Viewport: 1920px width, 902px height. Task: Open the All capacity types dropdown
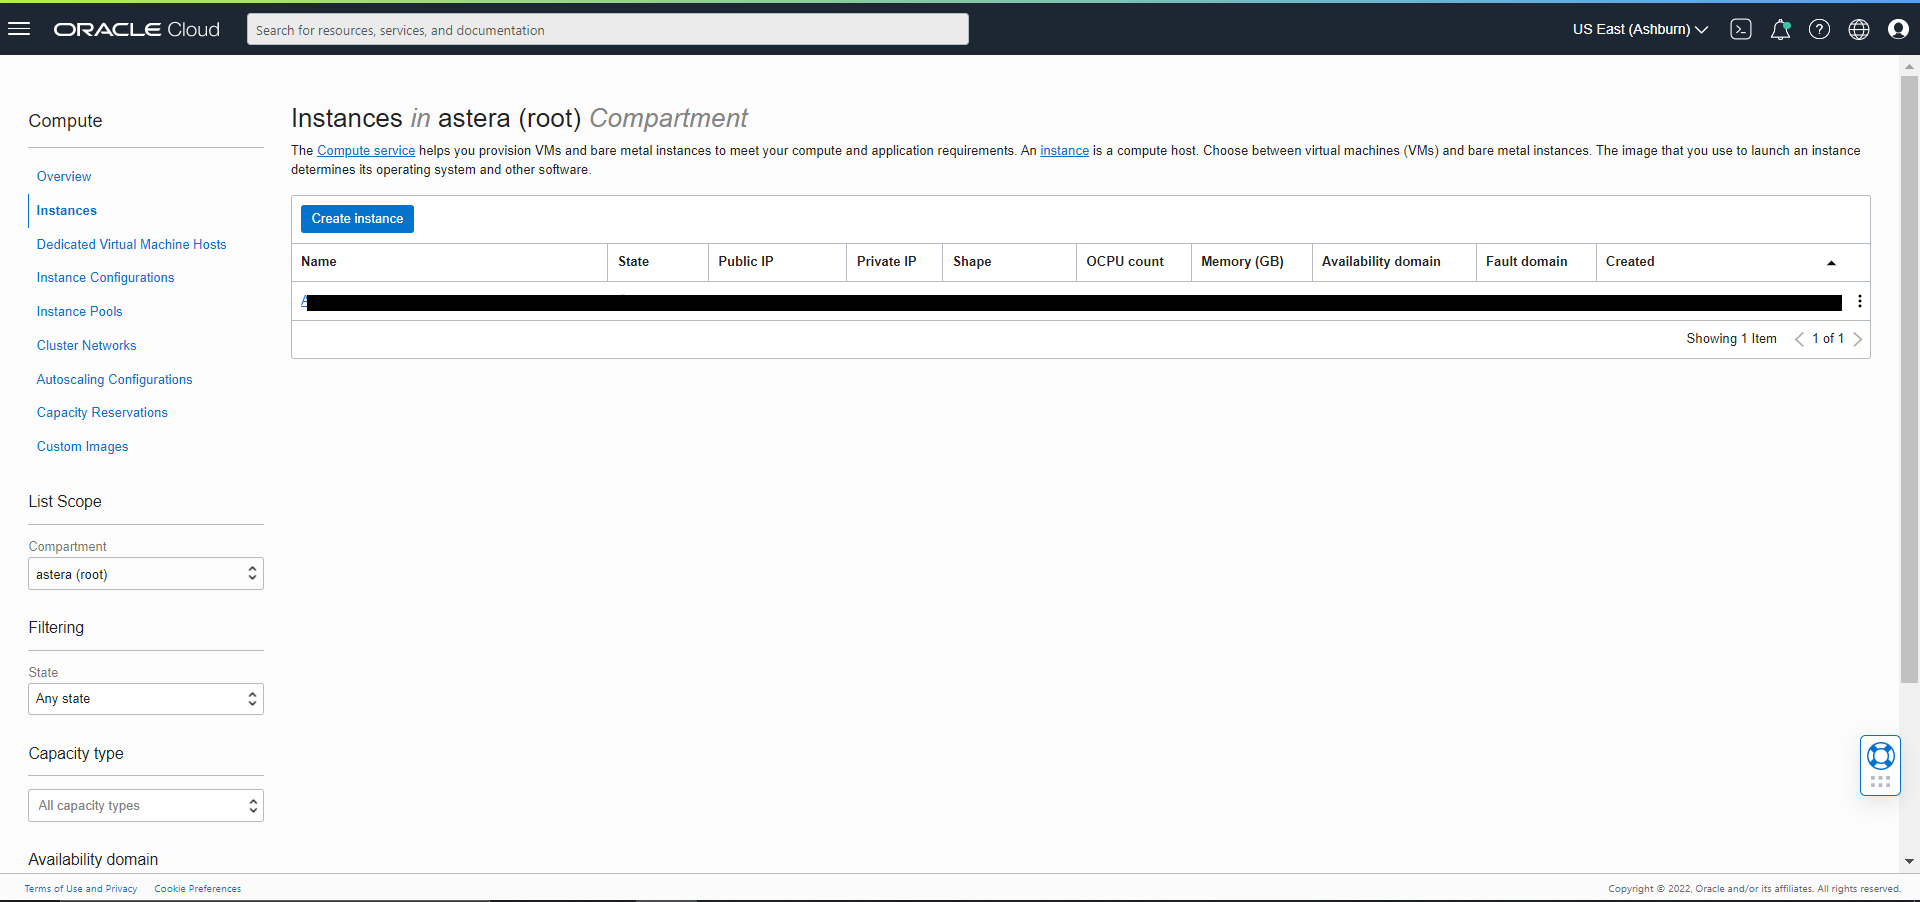coord(146,806)
